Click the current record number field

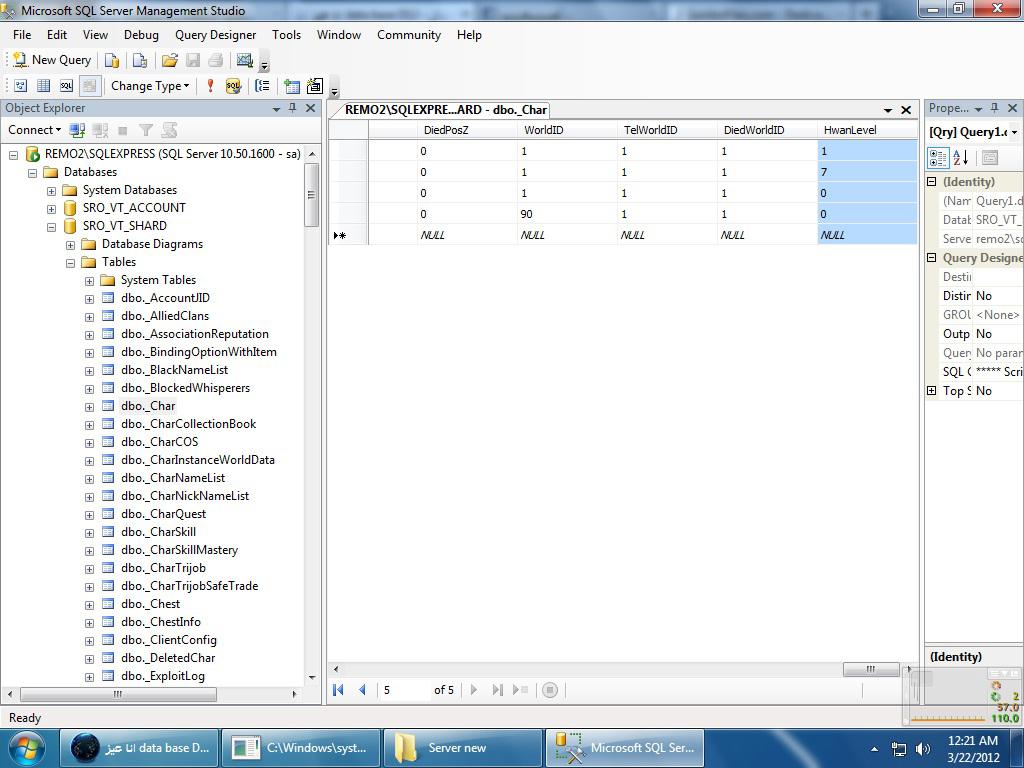404,690
